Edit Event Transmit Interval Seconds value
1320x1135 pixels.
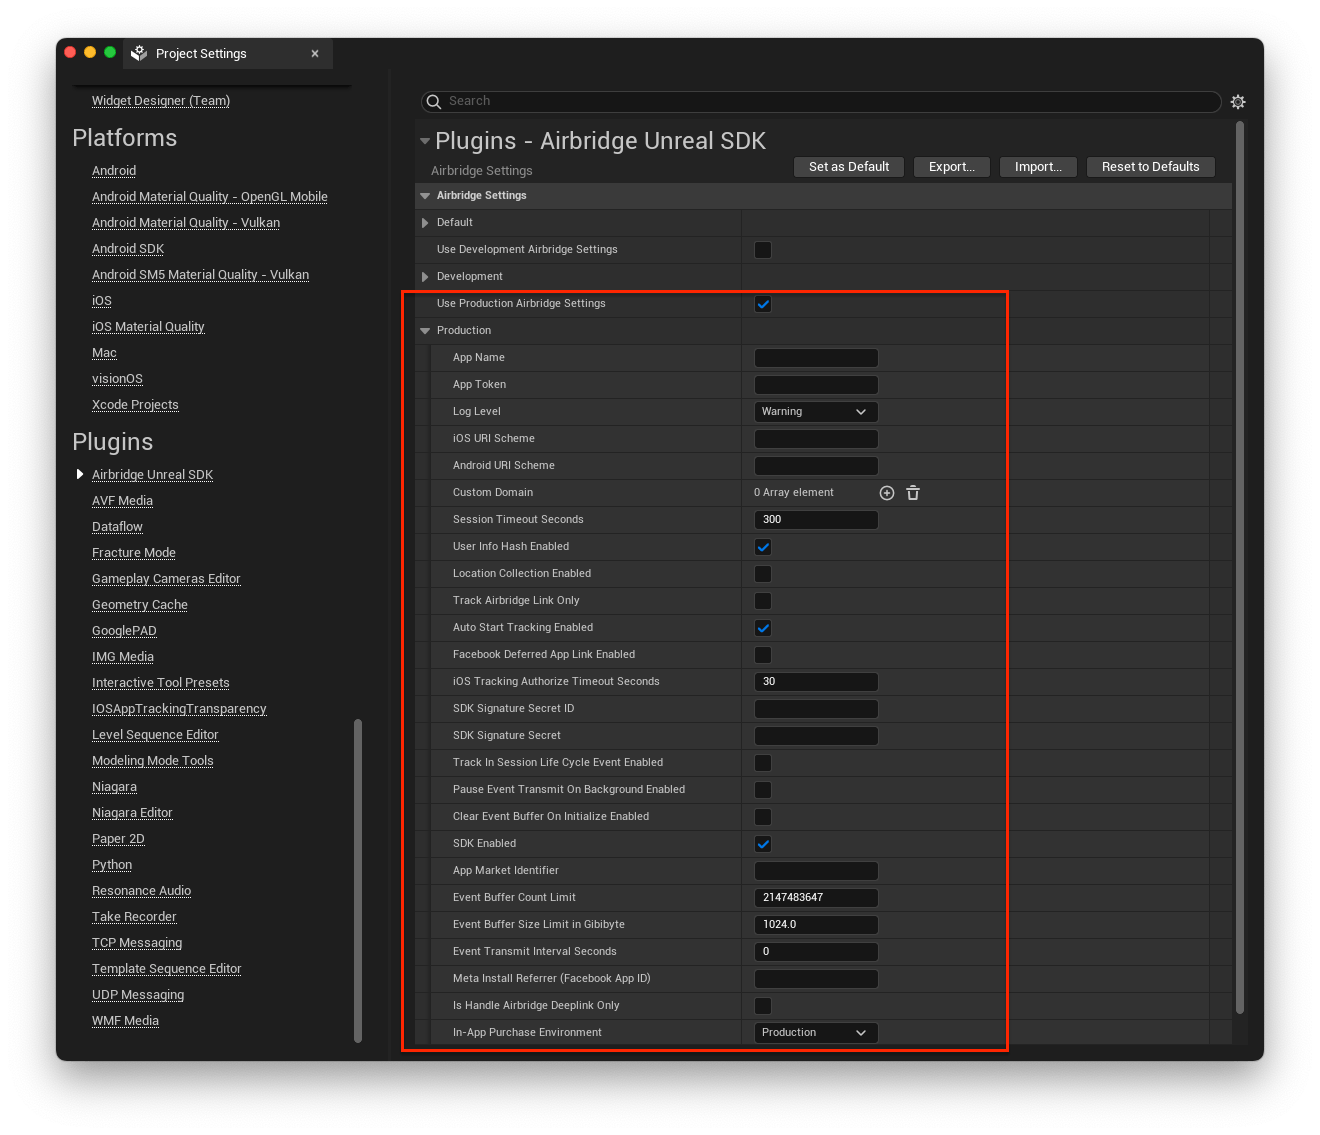click(816, 952)
